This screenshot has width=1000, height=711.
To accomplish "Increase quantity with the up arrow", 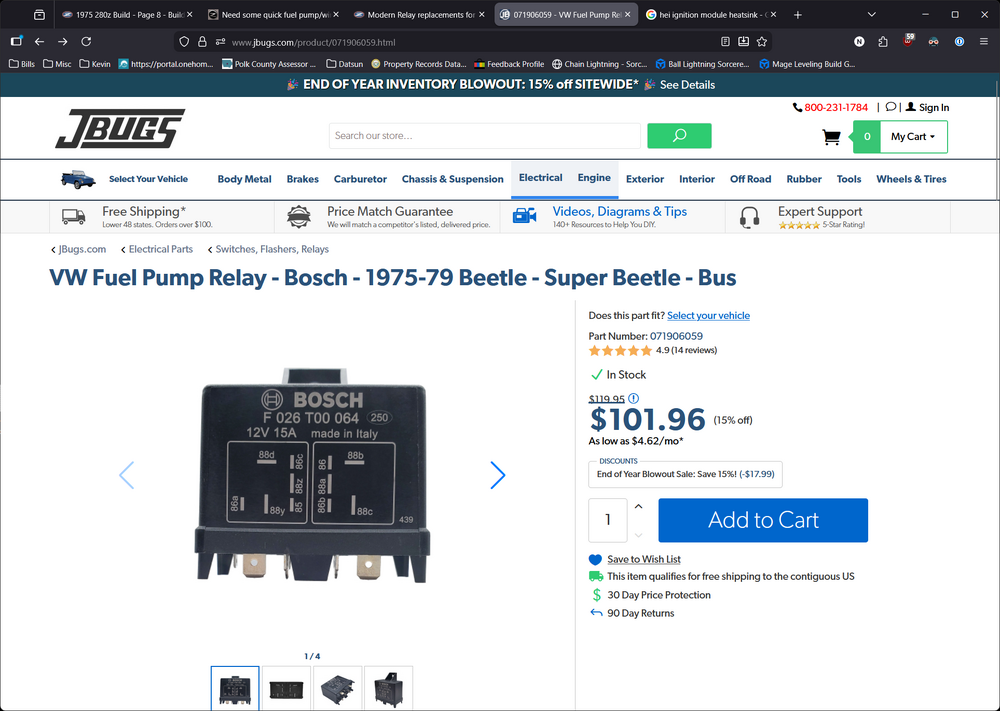I will (x=639, y=507).
